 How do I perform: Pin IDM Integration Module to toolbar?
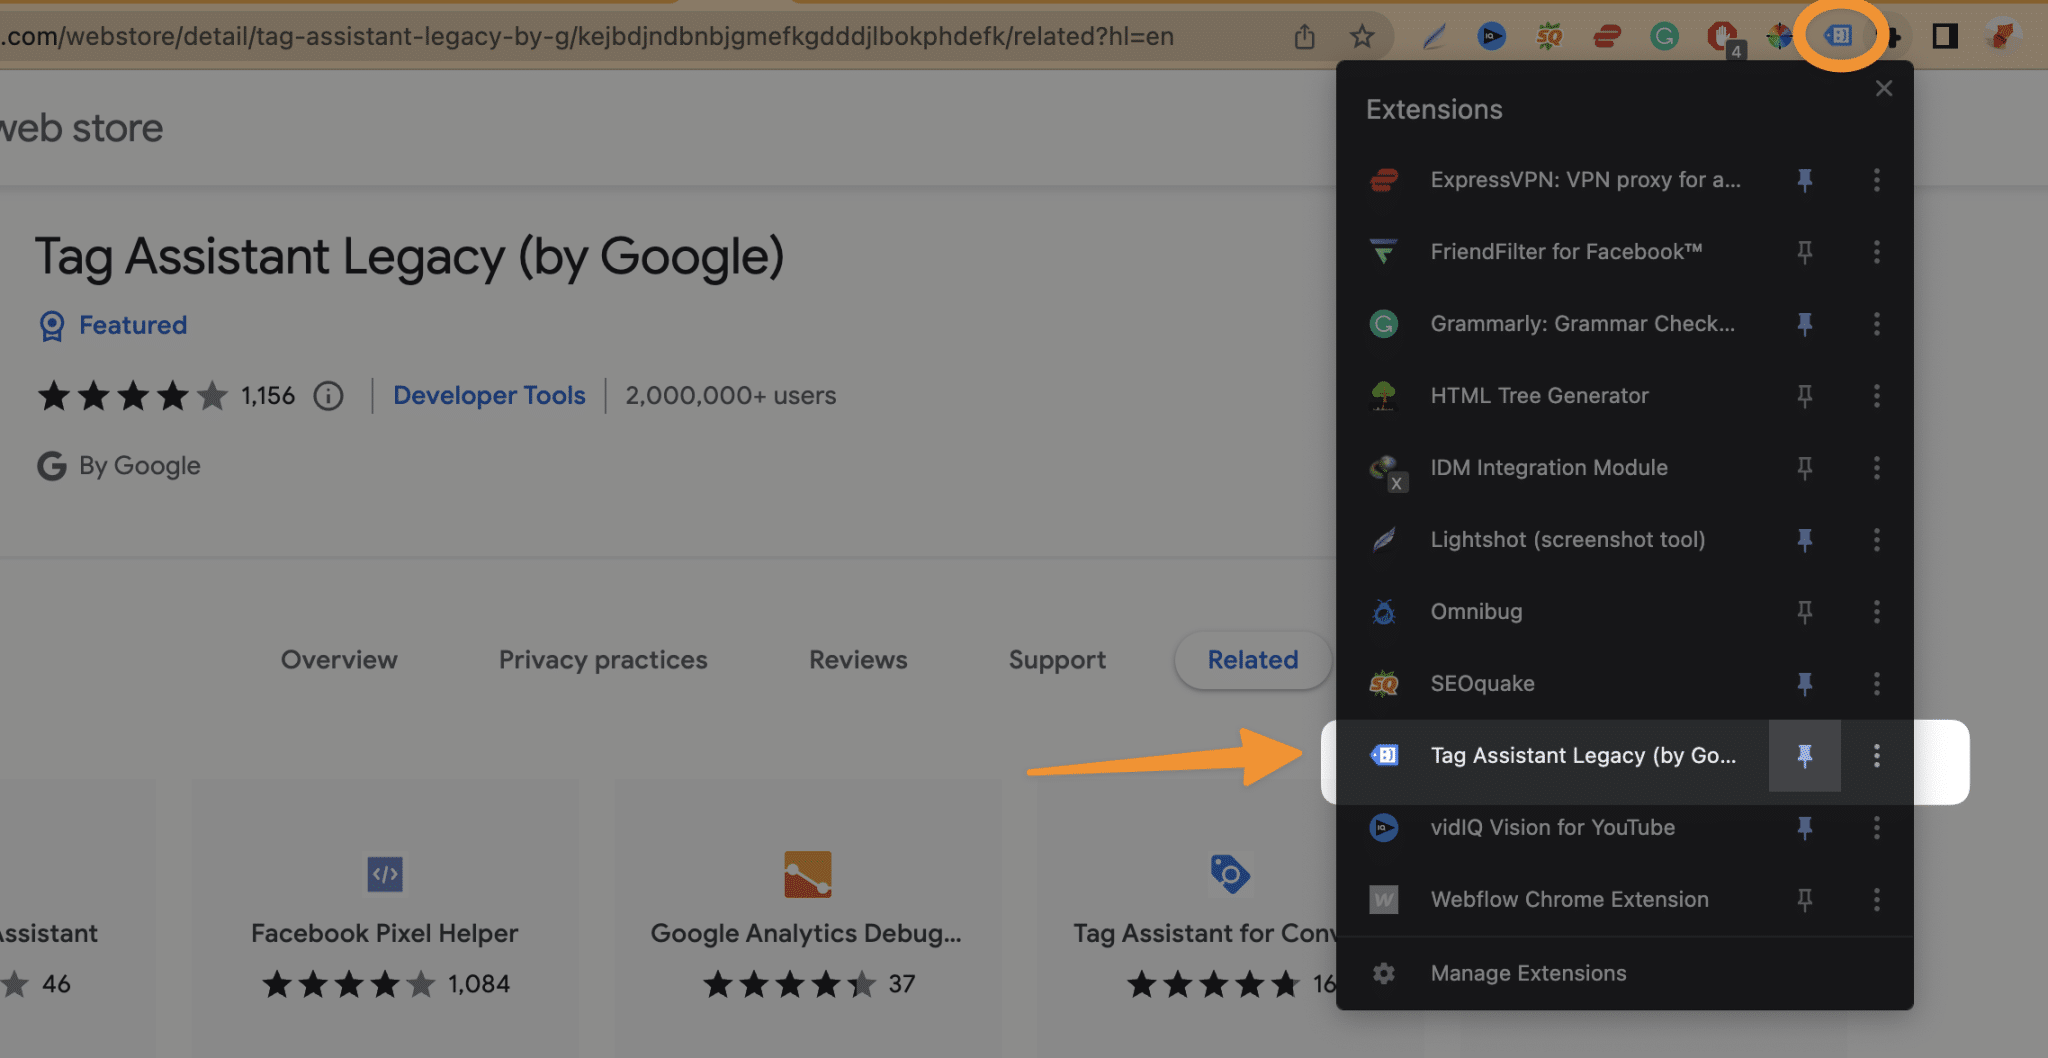click(x=1805, y=468)
